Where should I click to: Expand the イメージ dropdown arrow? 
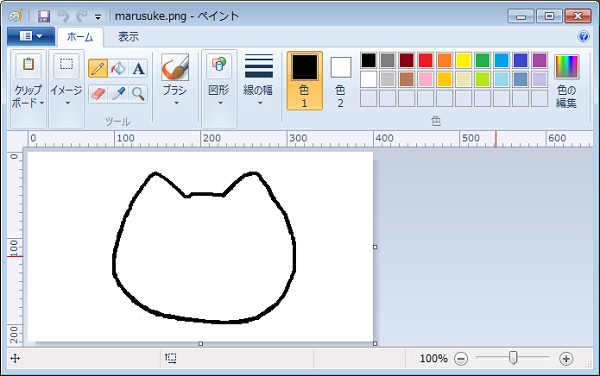point(67,103)
